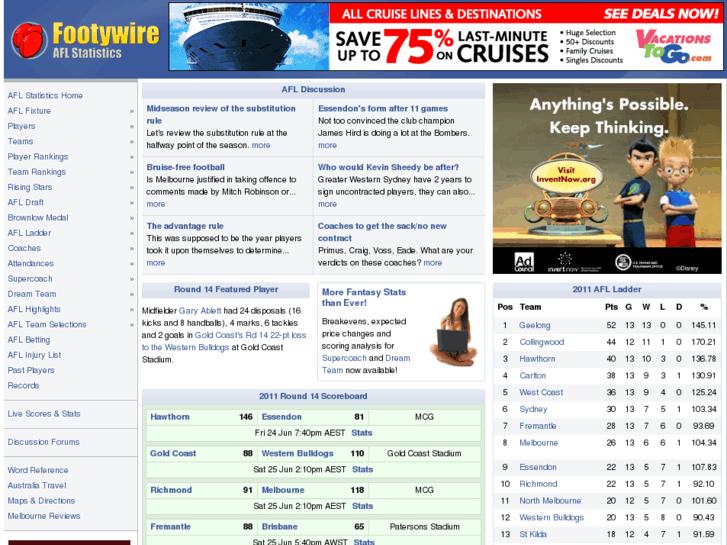727x545 pixels.
Task: Go to AFL Betting page
Action: [29, 340]
